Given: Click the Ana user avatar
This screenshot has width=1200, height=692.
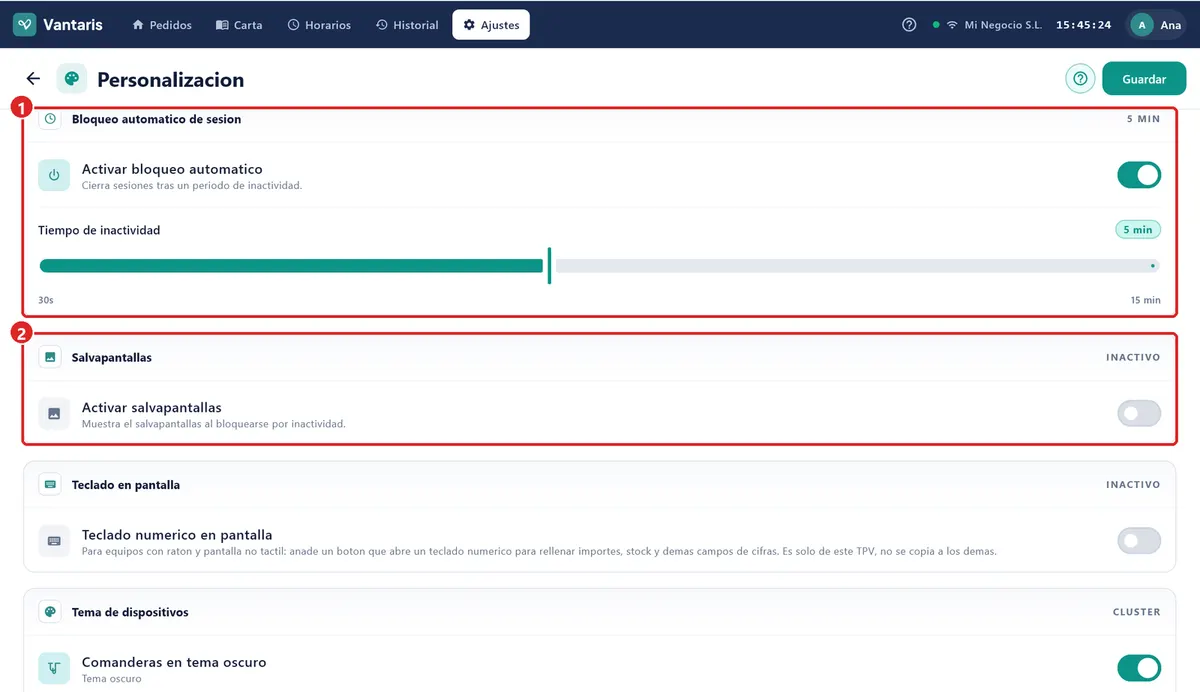Looking at the screenshot, I should [1142, 25].
